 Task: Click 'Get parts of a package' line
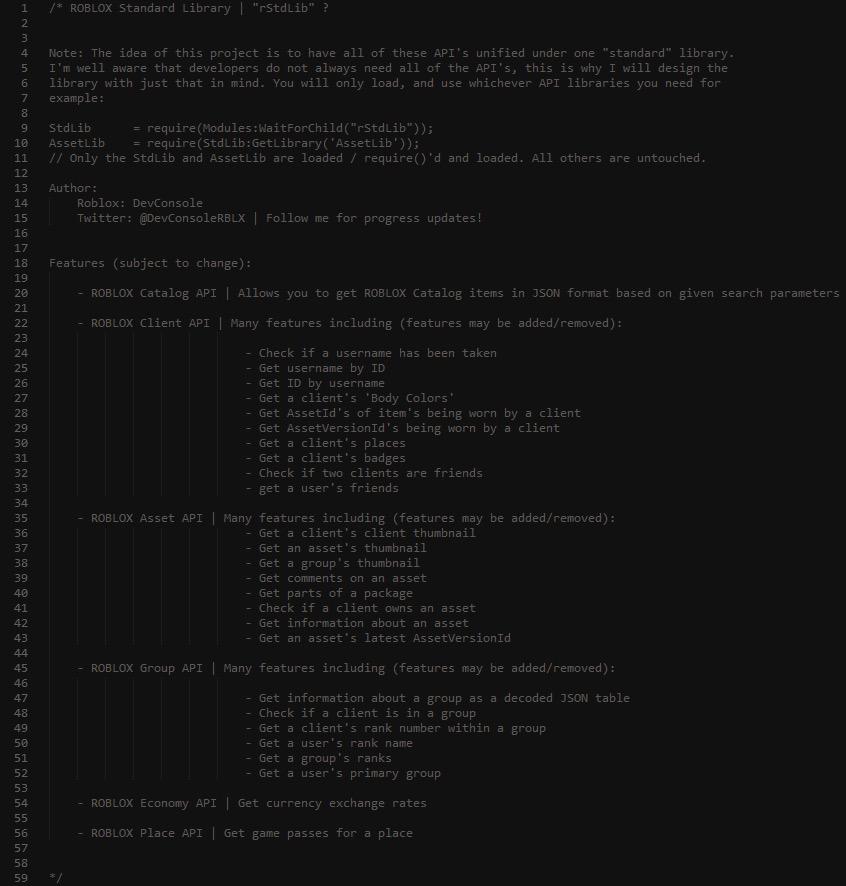[x=336, y=593]
